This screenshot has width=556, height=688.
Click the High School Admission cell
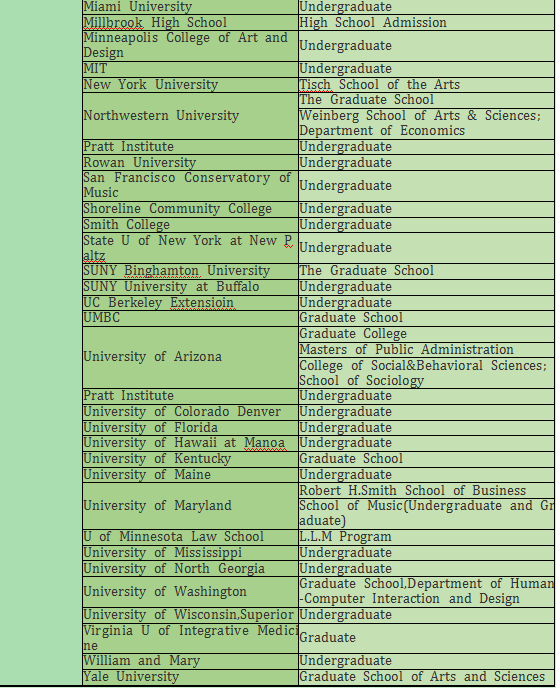click(426, 22)
